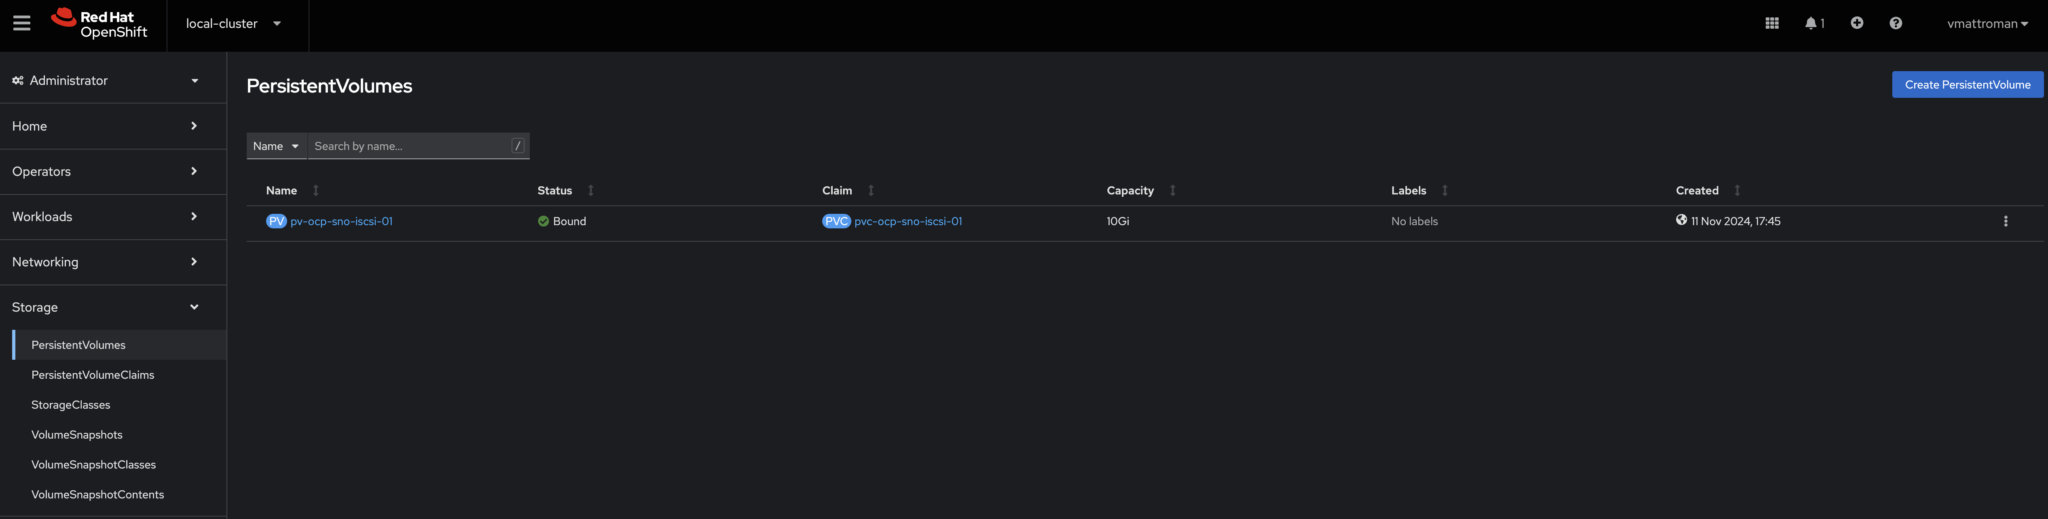Viewport: 2048px width, 519px height.
Task: Open the vmattroman user menu
Action: point(1987,23)
